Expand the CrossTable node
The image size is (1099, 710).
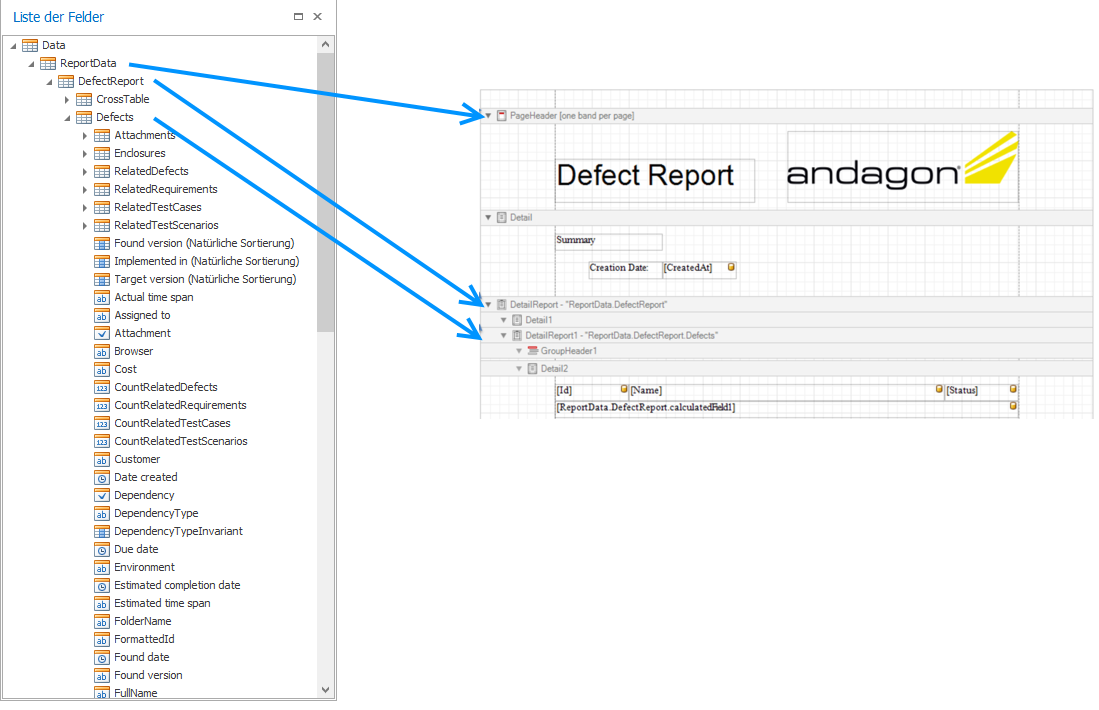point(67,99)
